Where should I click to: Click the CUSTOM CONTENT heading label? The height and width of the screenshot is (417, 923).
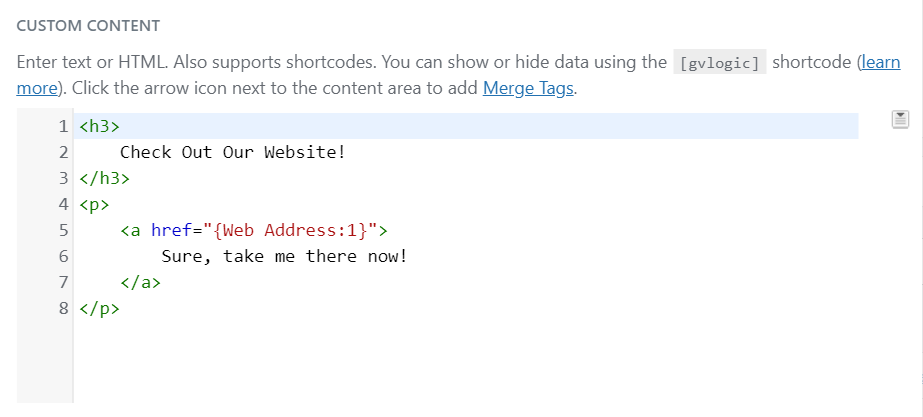[88, 24]
